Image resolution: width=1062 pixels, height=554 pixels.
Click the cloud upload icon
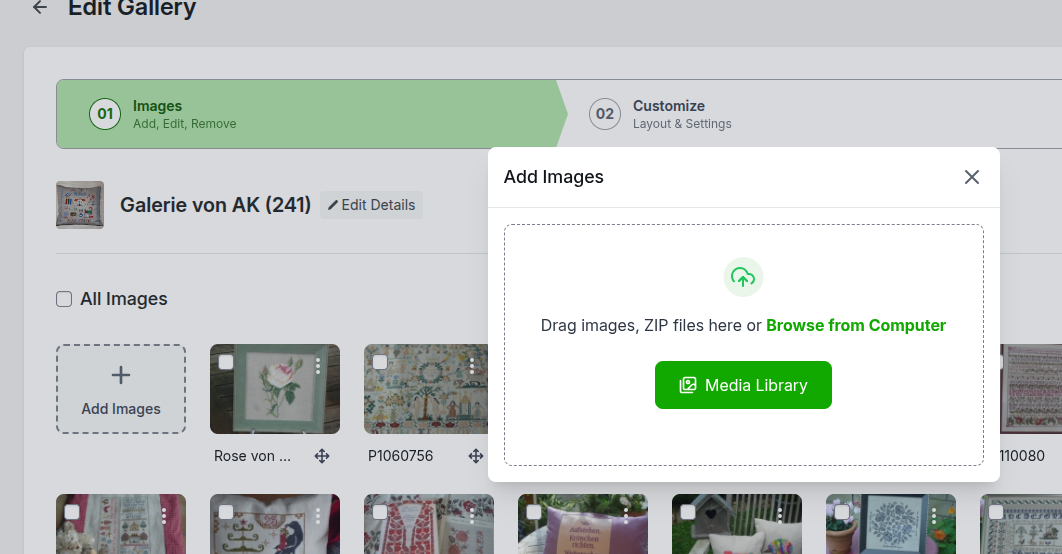(743, 277)
